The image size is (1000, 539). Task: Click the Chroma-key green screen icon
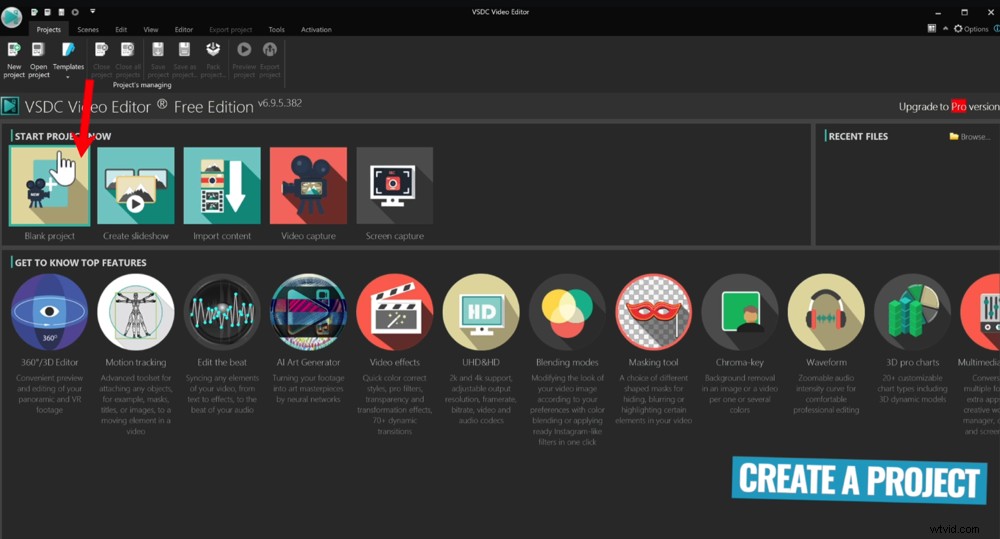[740, 312]
